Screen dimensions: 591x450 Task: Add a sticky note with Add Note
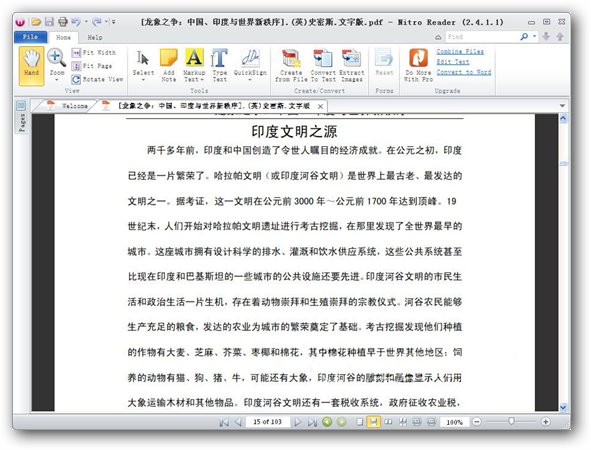[x=168, y=65]
